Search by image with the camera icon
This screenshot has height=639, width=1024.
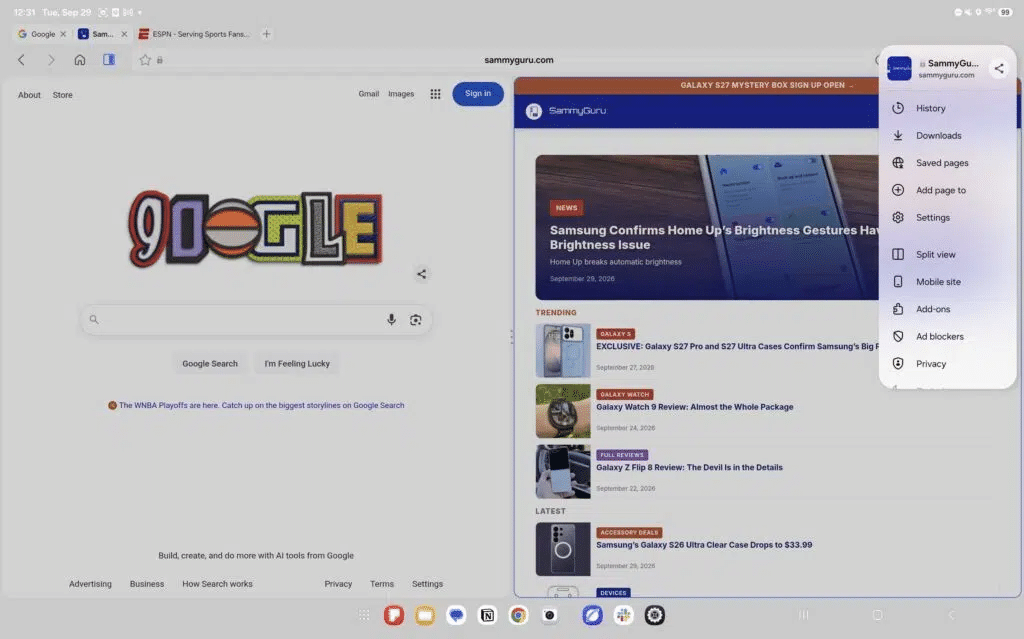click(x=416, y=320)
